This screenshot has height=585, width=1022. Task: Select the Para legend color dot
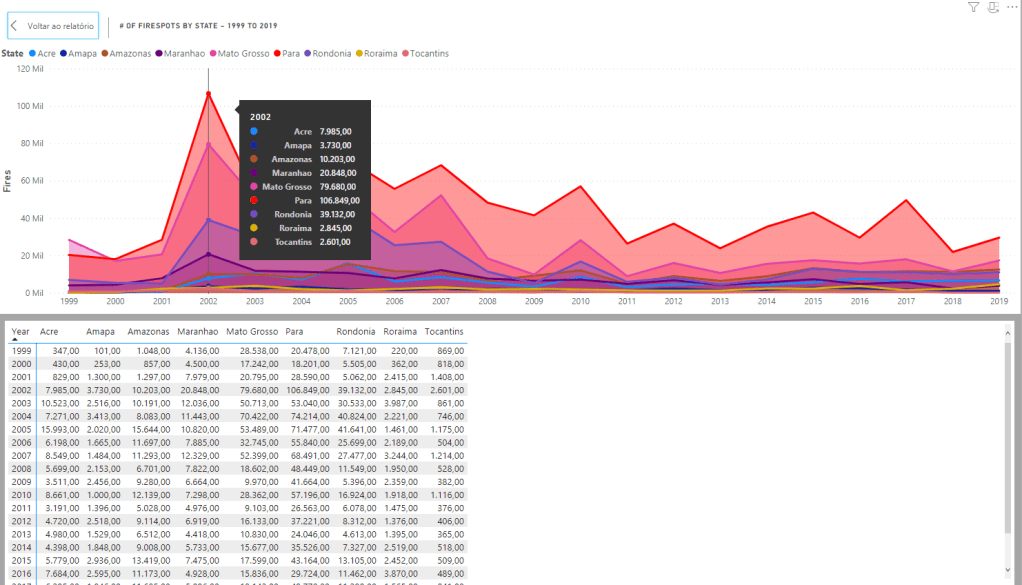pos(280,53)
